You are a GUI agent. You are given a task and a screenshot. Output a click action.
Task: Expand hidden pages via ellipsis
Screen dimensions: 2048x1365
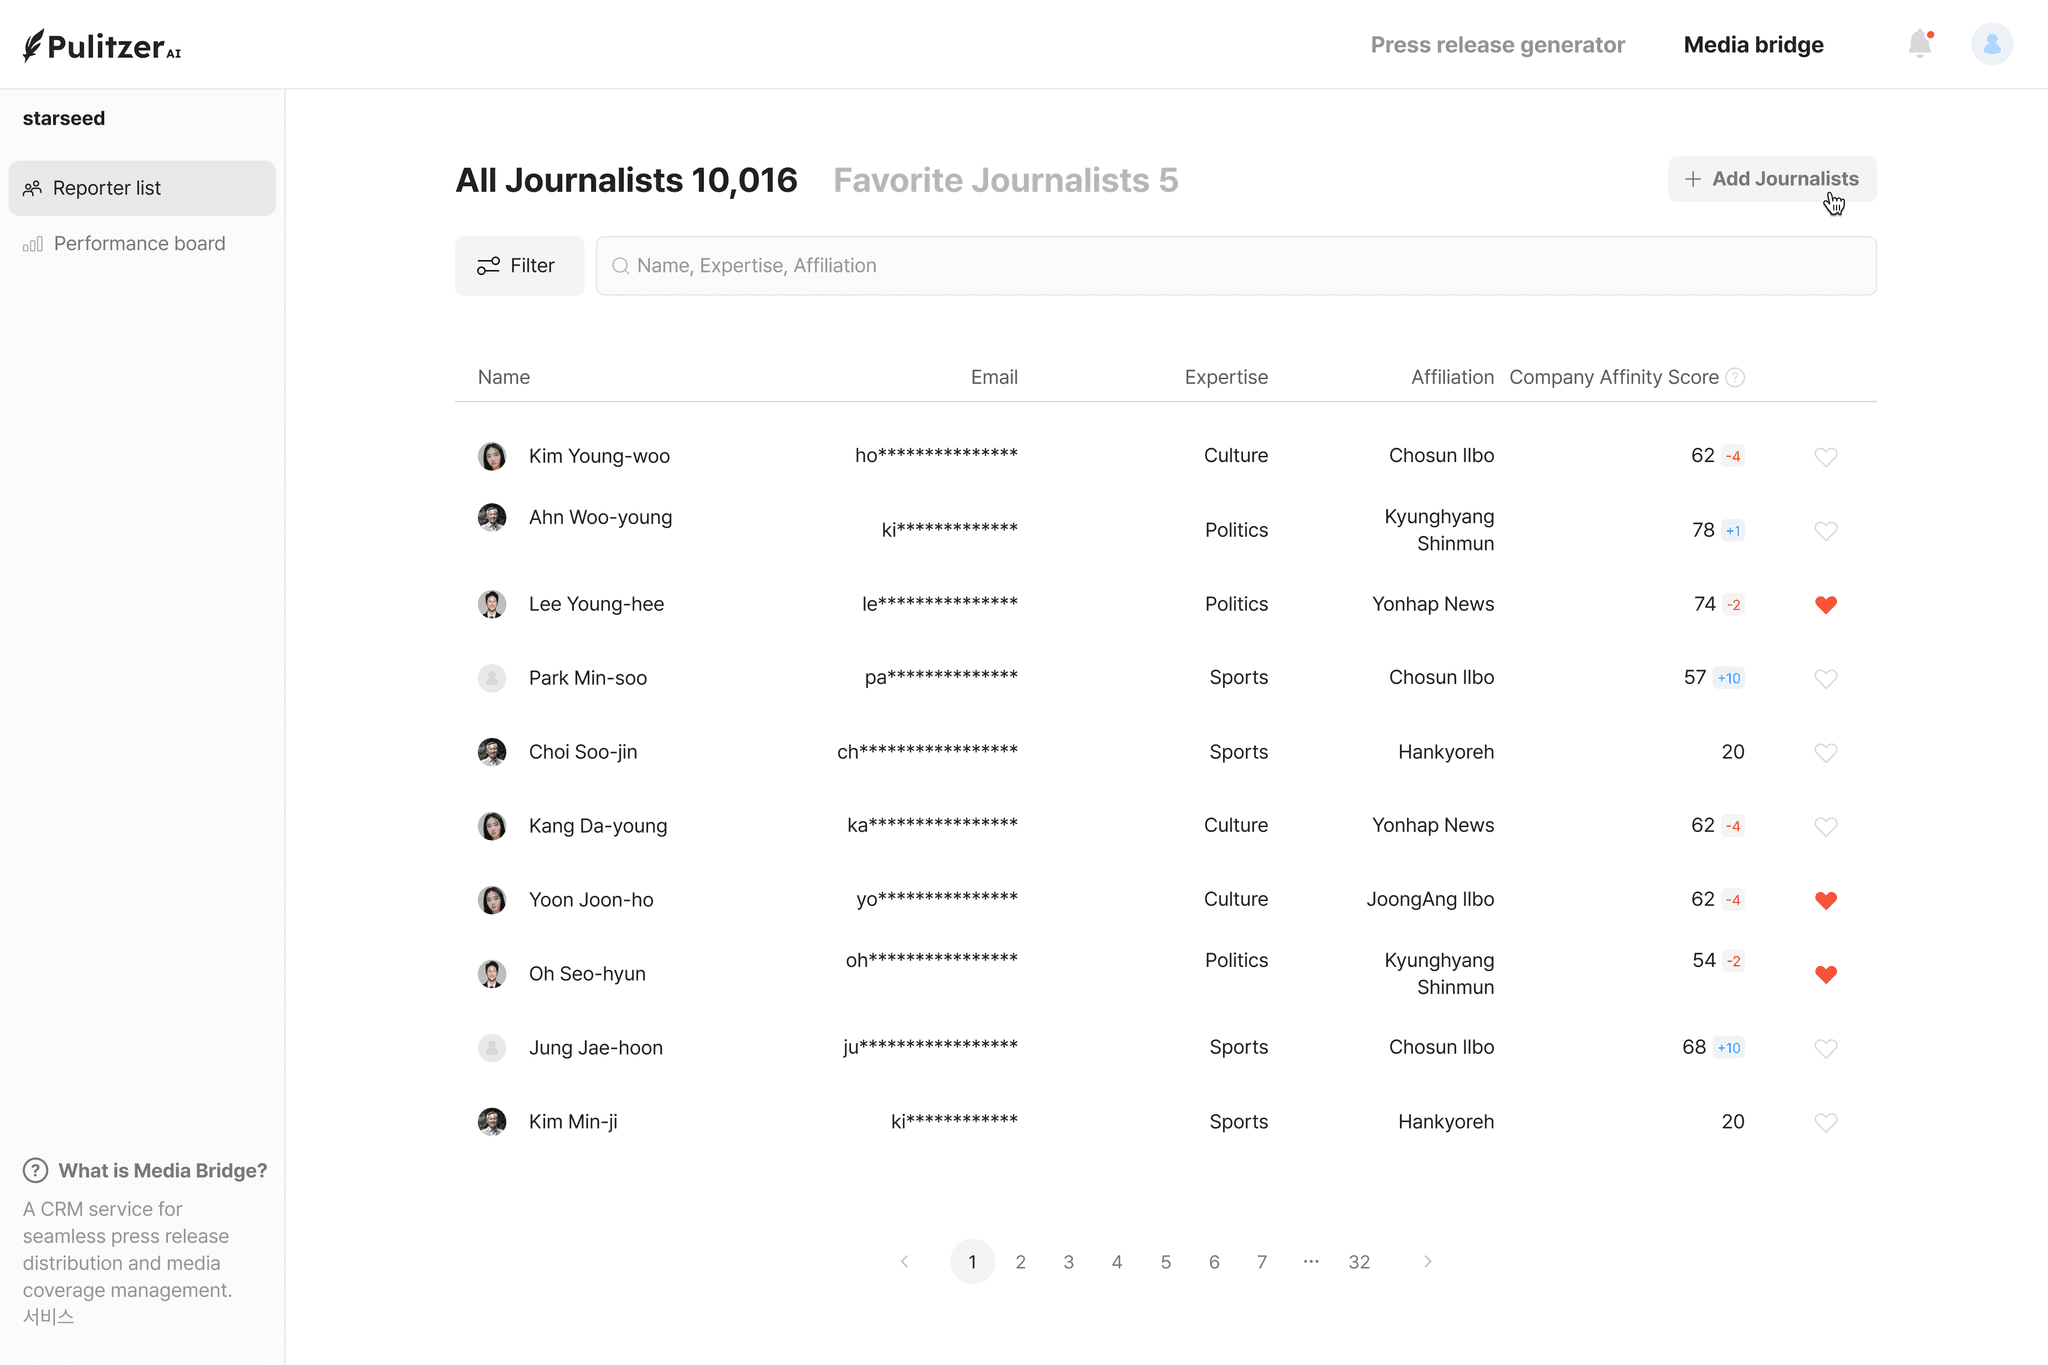coord(1310,1262)
